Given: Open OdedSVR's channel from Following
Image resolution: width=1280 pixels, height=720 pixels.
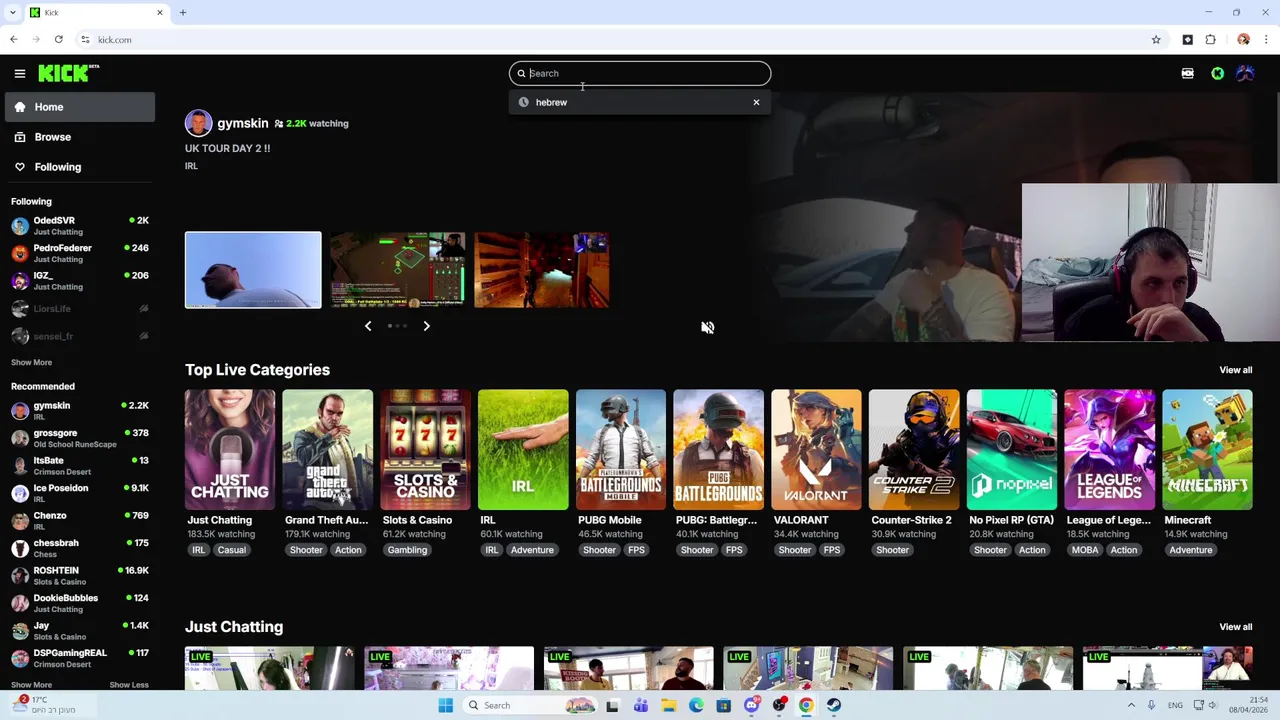Looking at the screenshot, I should 80,225.
